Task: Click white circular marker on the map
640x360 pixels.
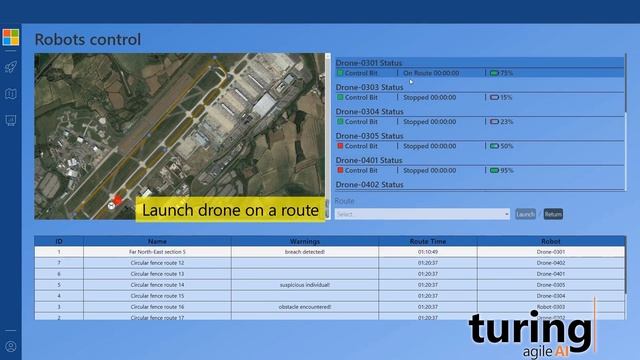Action: [x=111, y=206]
